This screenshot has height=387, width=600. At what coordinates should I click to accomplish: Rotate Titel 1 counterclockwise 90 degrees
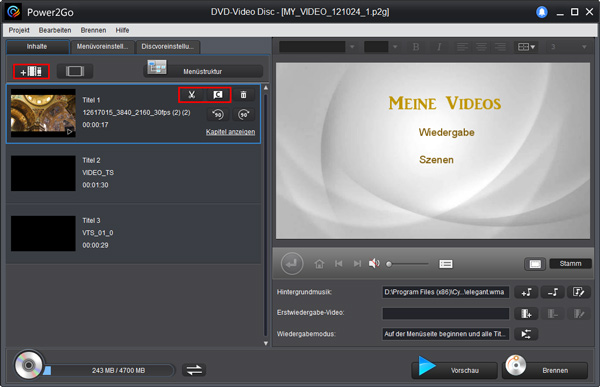pyautogui.click(x=218, y=114)
